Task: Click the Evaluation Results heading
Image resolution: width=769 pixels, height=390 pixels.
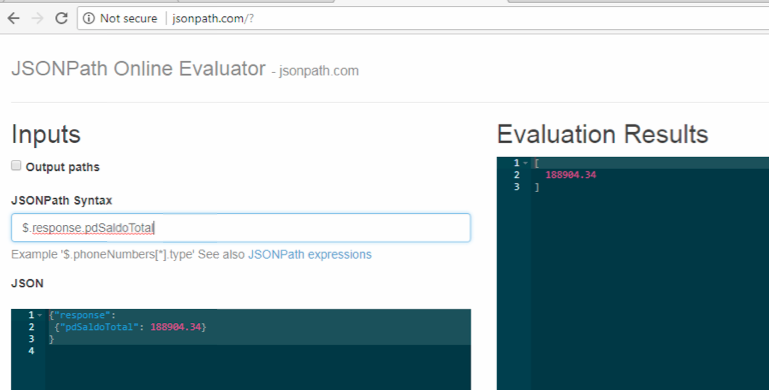Action: (x=602, y=134)
